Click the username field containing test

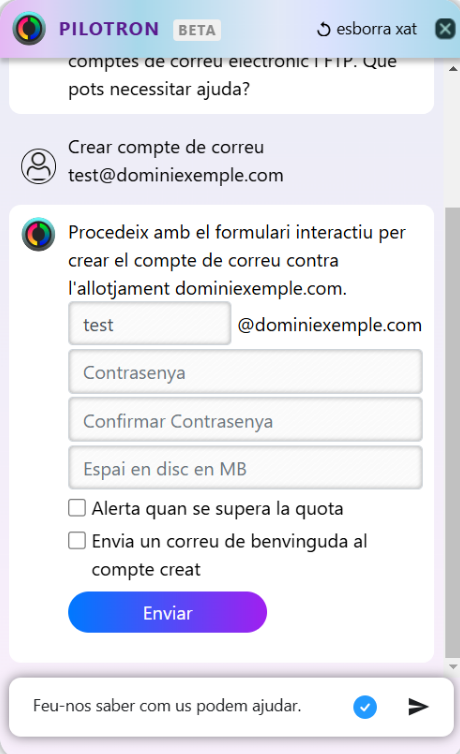pos(149,324)
